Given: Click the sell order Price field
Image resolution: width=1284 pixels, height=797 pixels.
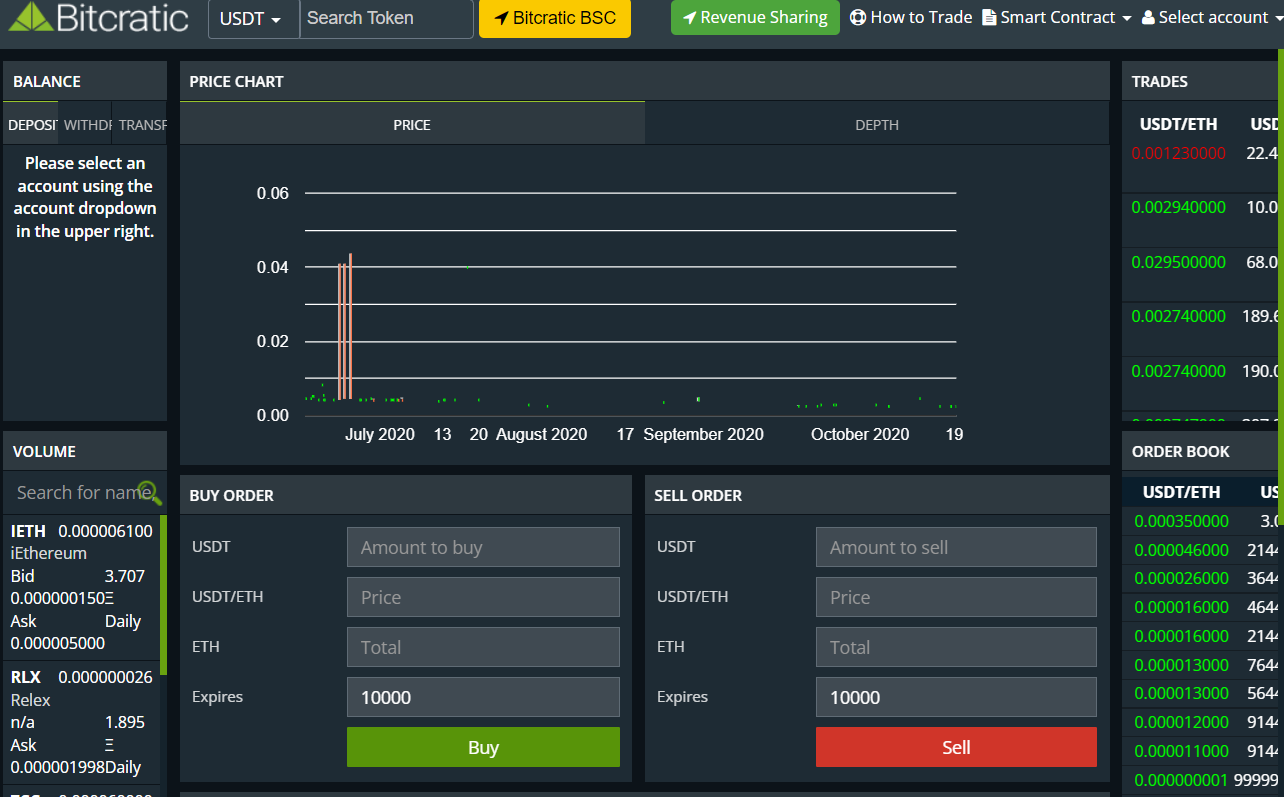Looking at the screenshot, I should 956,597.
